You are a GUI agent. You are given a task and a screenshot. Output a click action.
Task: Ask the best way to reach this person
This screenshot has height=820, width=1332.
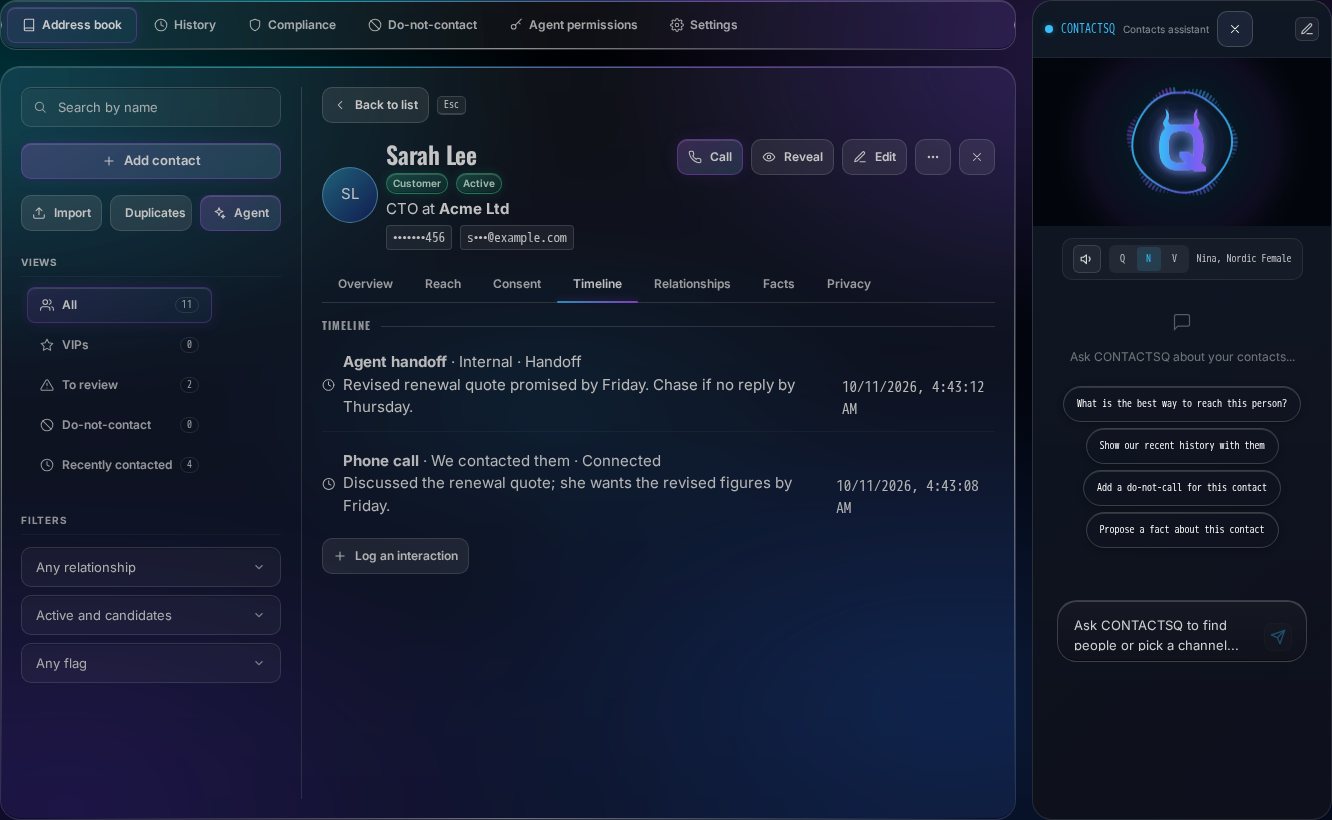tap(1182, 404)
